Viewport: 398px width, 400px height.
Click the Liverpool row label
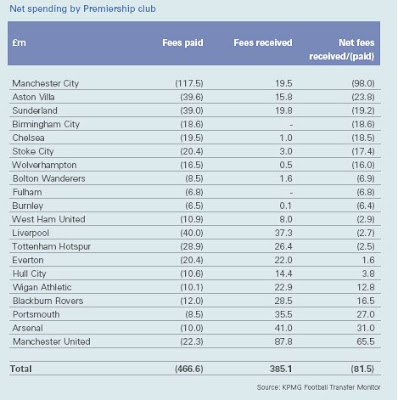tap(31, 233)
